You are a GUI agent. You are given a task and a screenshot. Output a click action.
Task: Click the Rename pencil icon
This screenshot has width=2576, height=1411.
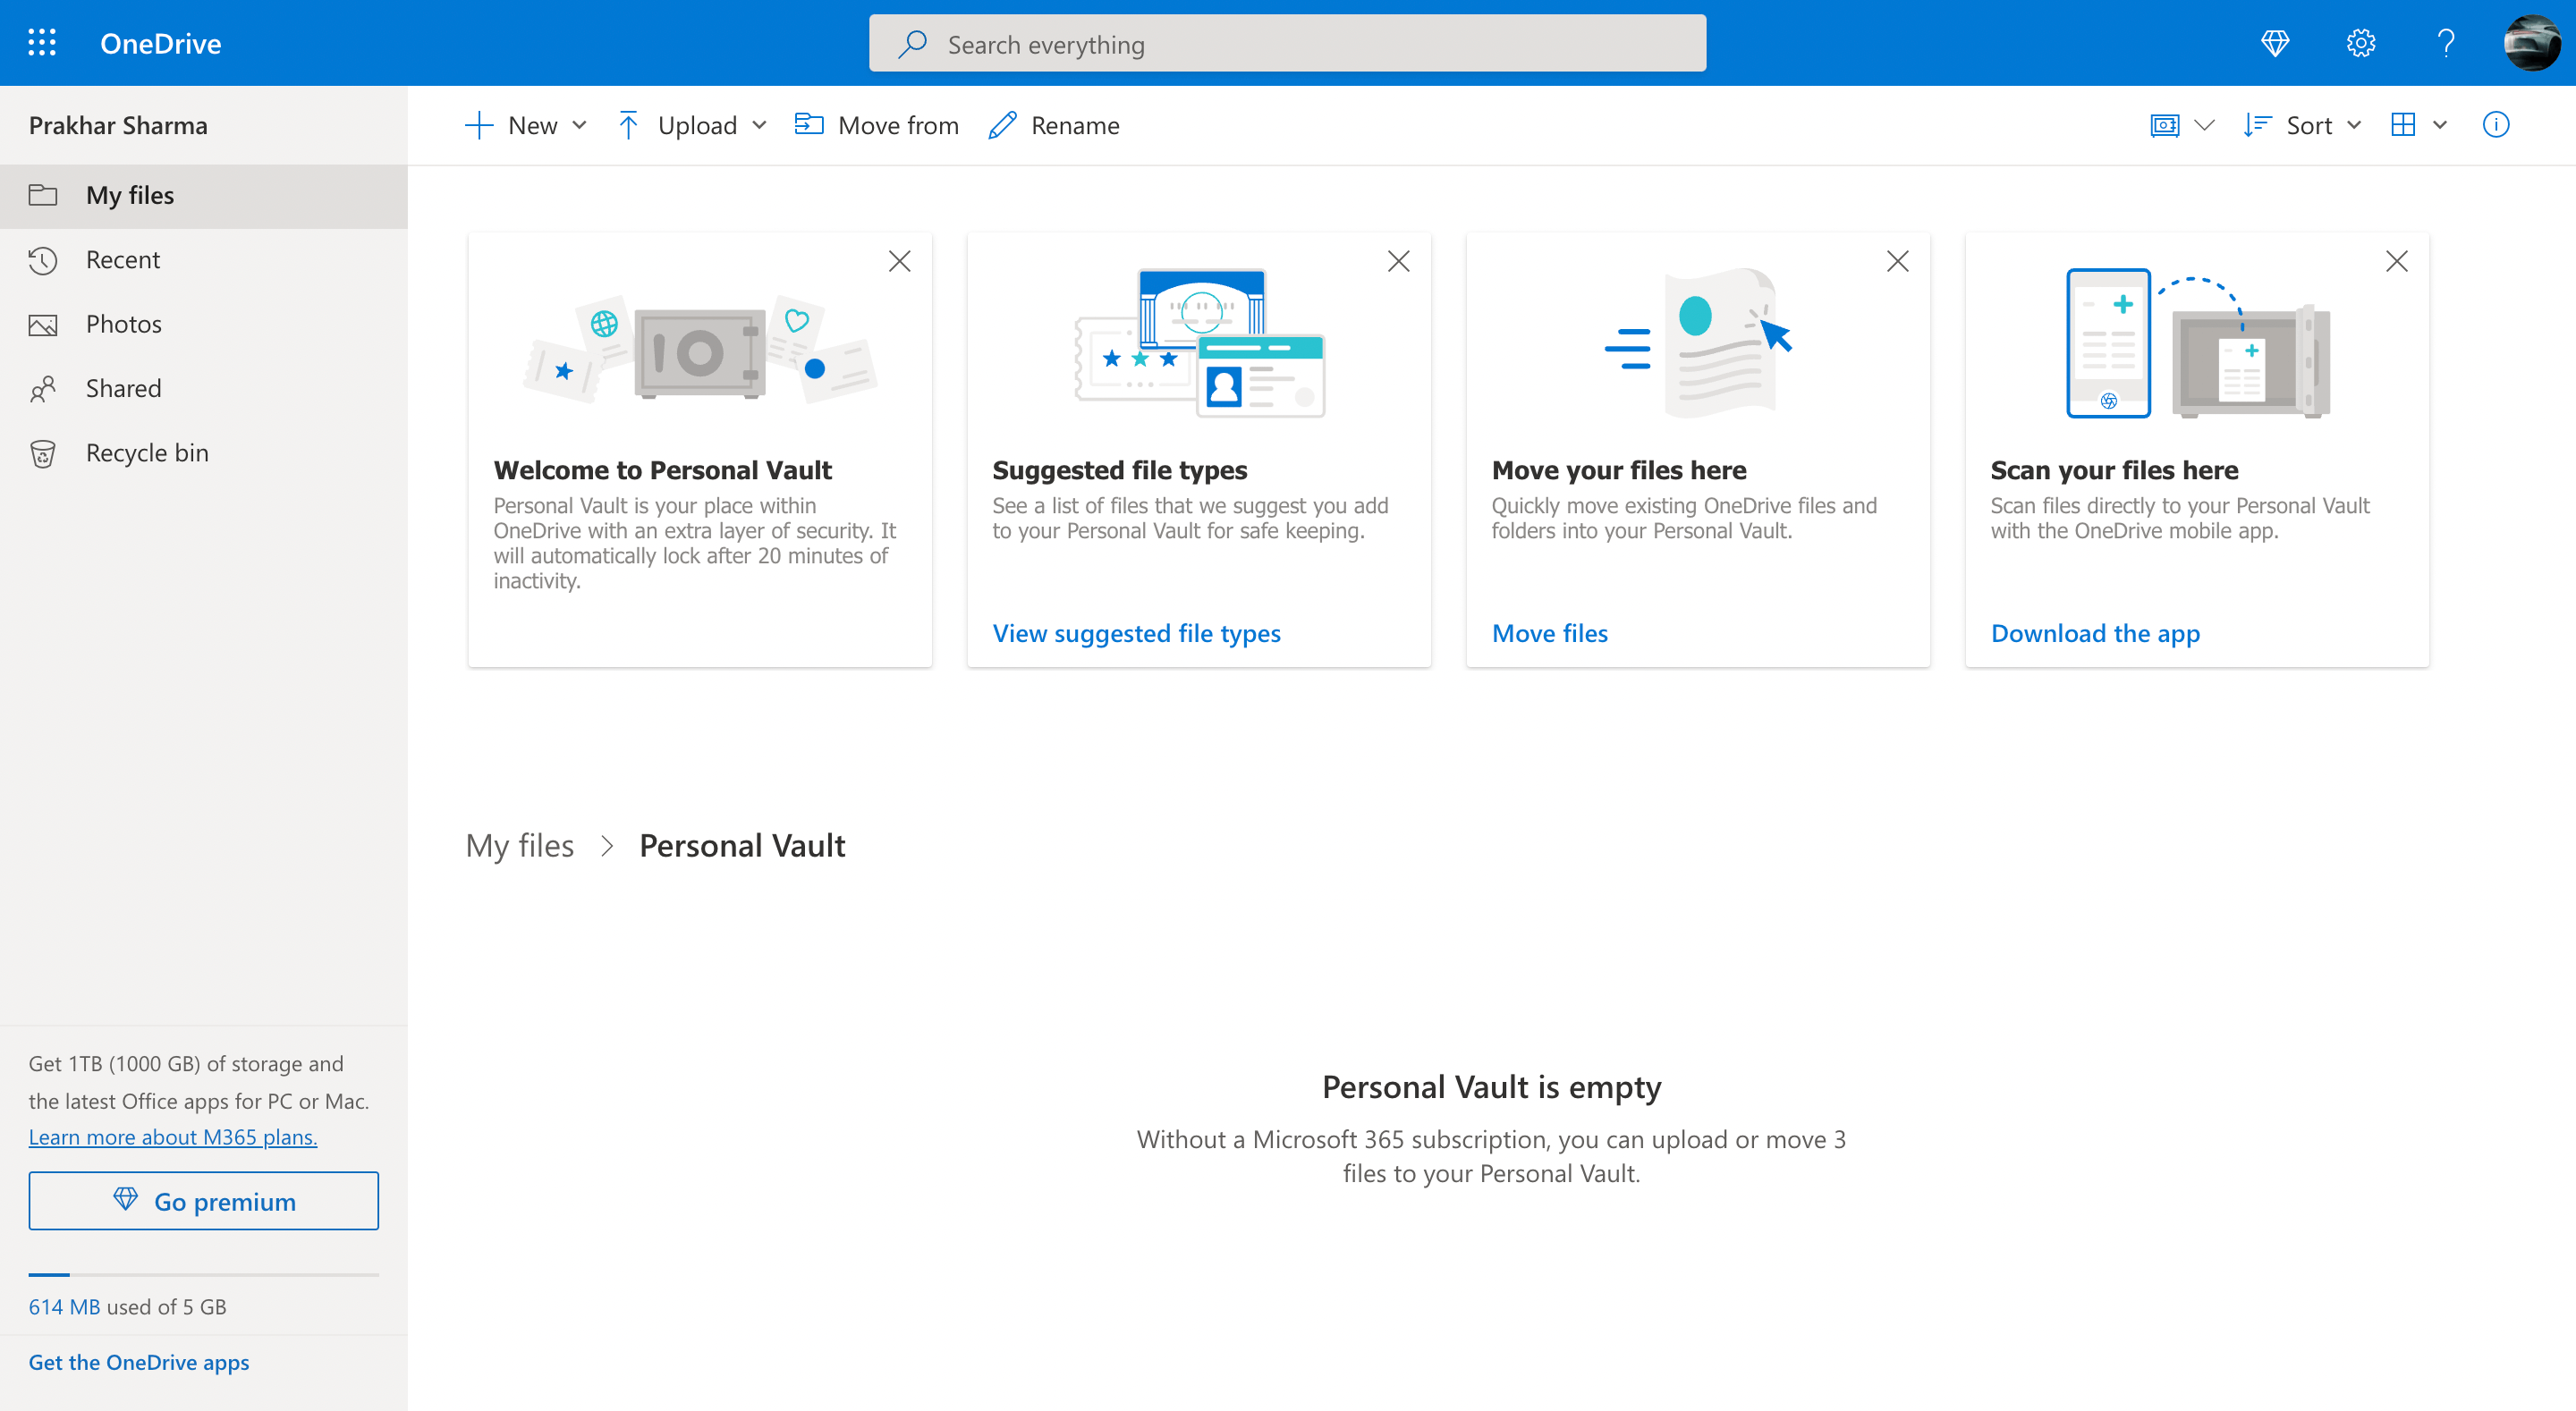coord(1003,123)
